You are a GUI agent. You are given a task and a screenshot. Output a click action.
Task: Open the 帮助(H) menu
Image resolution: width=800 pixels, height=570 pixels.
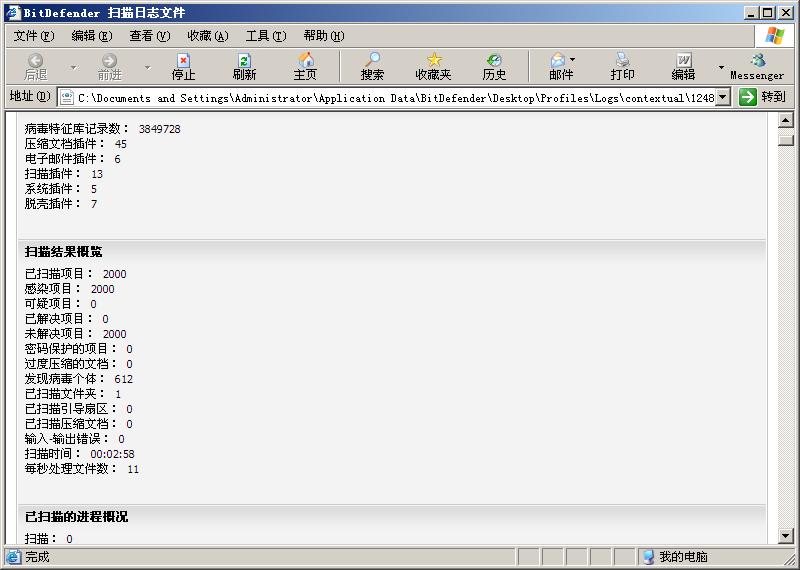[324, 36]
